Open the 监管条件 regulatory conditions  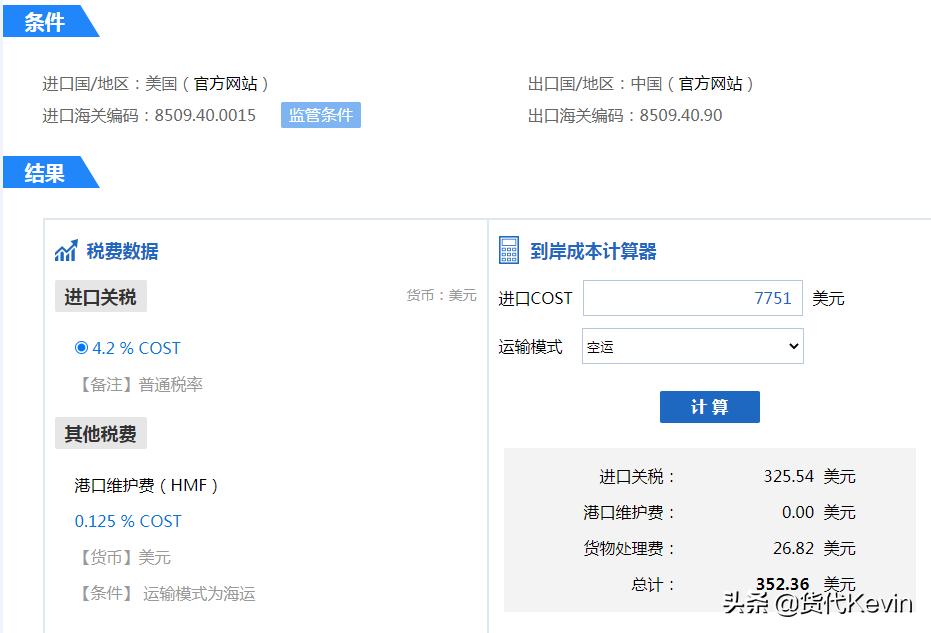tap(320, 115)
